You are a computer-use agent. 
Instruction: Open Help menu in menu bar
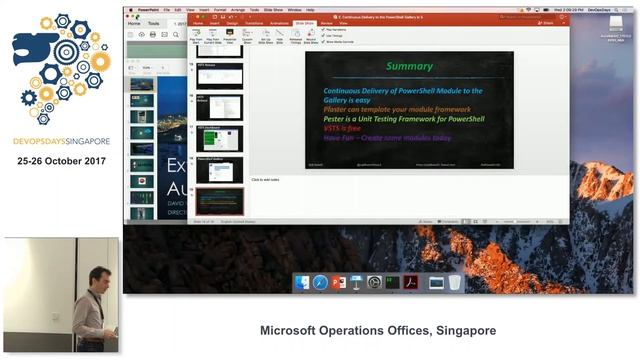310,10
